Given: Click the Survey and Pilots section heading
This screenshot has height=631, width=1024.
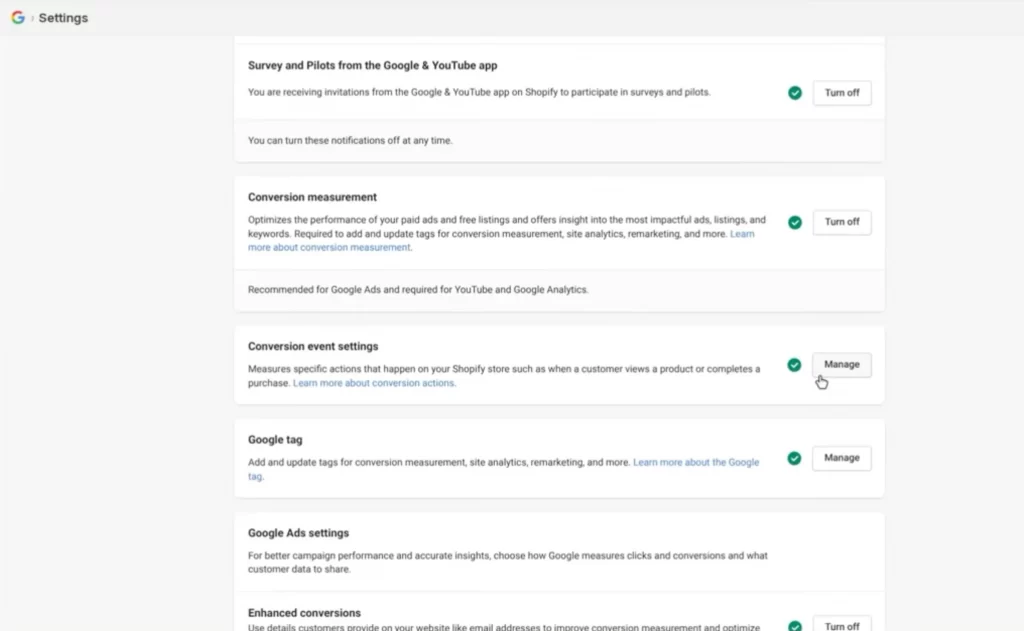Looking at the screenshot, I should [x=372, y=65].
